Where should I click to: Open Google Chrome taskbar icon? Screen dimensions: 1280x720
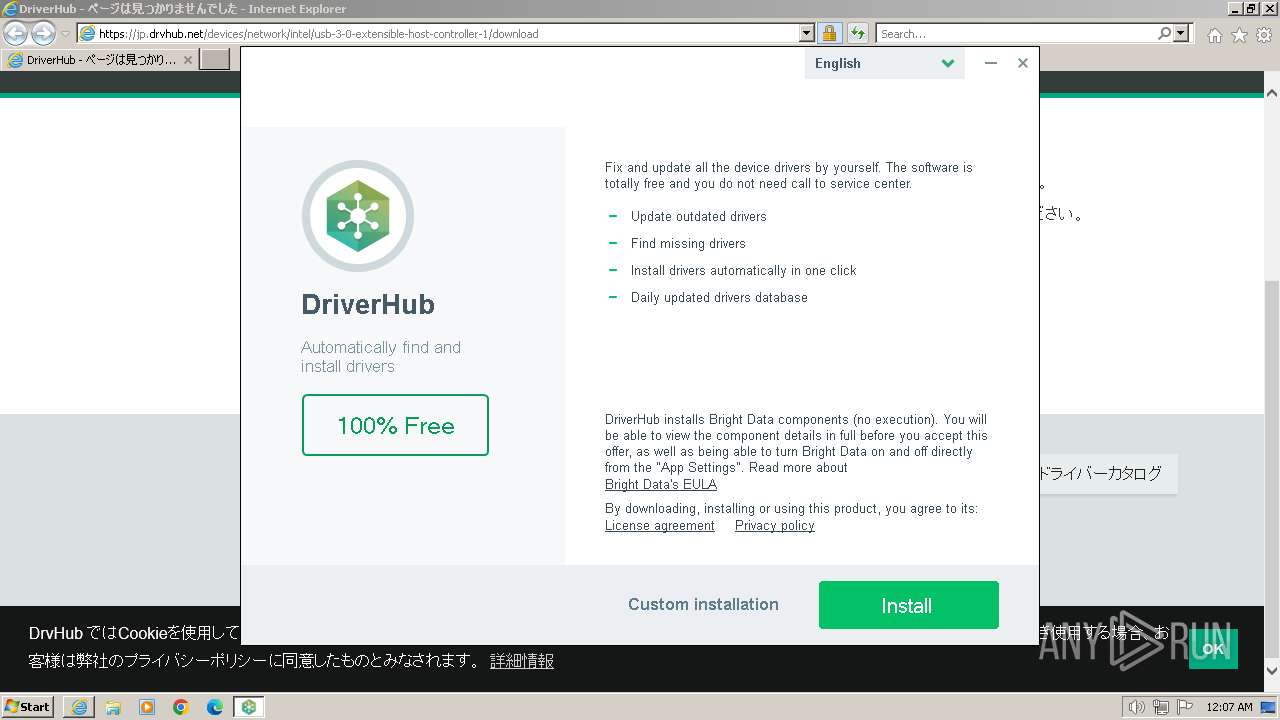(x=181, y=707)
